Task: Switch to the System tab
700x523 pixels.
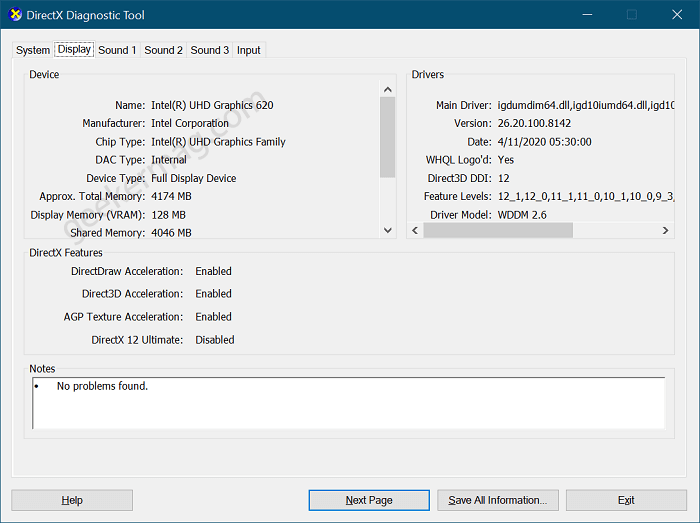Action: coord(33,50)
